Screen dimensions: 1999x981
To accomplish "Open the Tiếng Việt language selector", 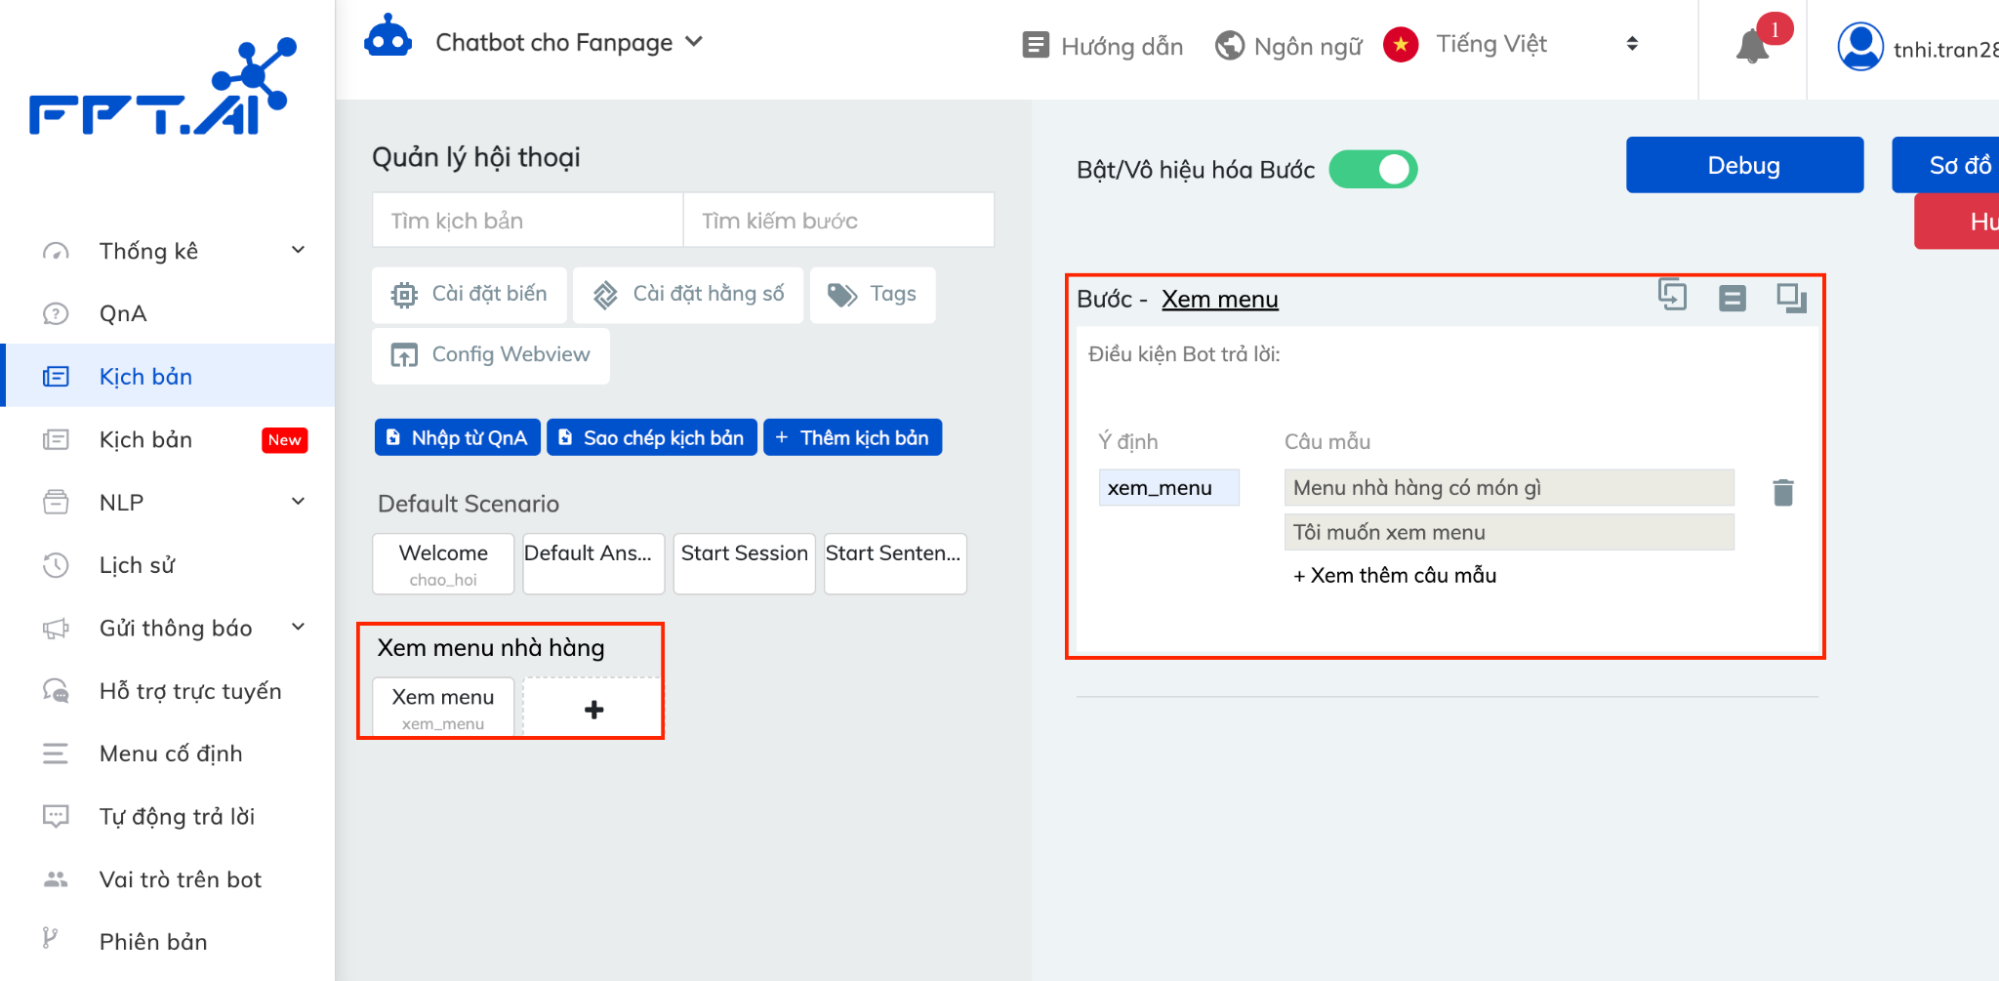I will 1512,45.
